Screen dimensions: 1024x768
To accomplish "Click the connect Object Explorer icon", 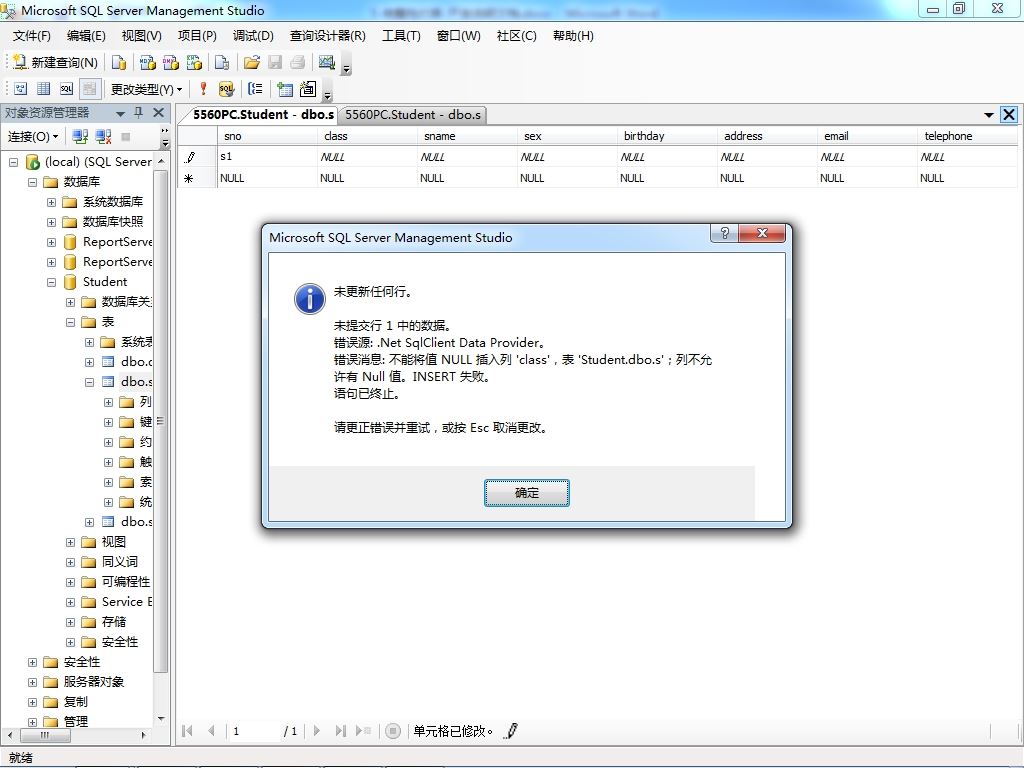I will tap(80, 136).
